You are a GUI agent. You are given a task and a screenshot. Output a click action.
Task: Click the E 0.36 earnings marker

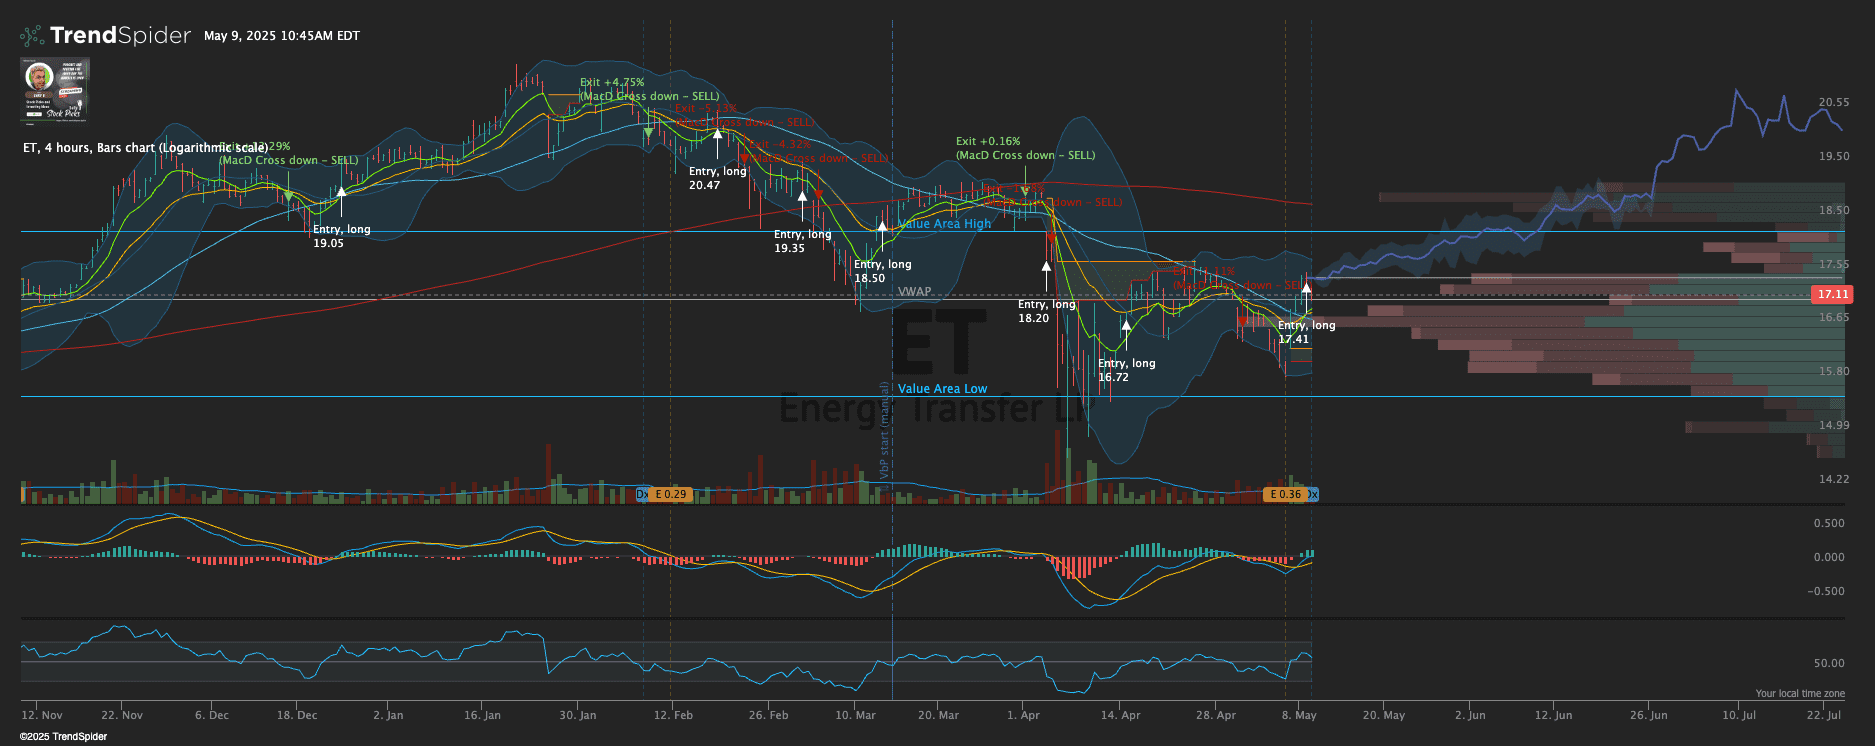[1285, 494]
